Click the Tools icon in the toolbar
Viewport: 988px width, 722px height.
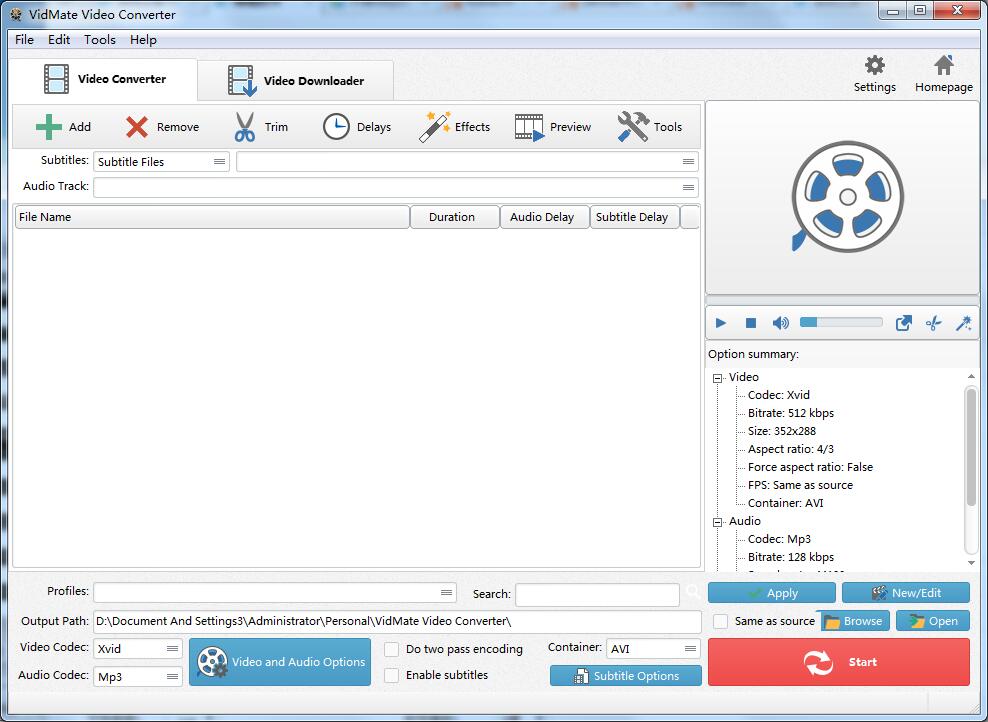pos(651,126)
